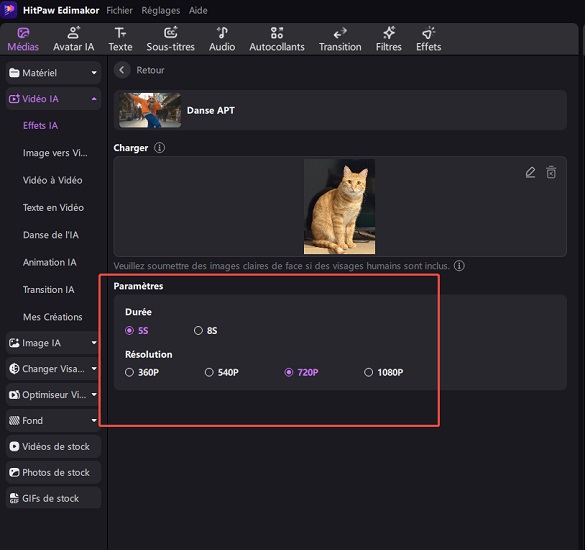Select the 5S duration radio button
Image resolution: width=585 pixels, height=550 pixels.
129,331
